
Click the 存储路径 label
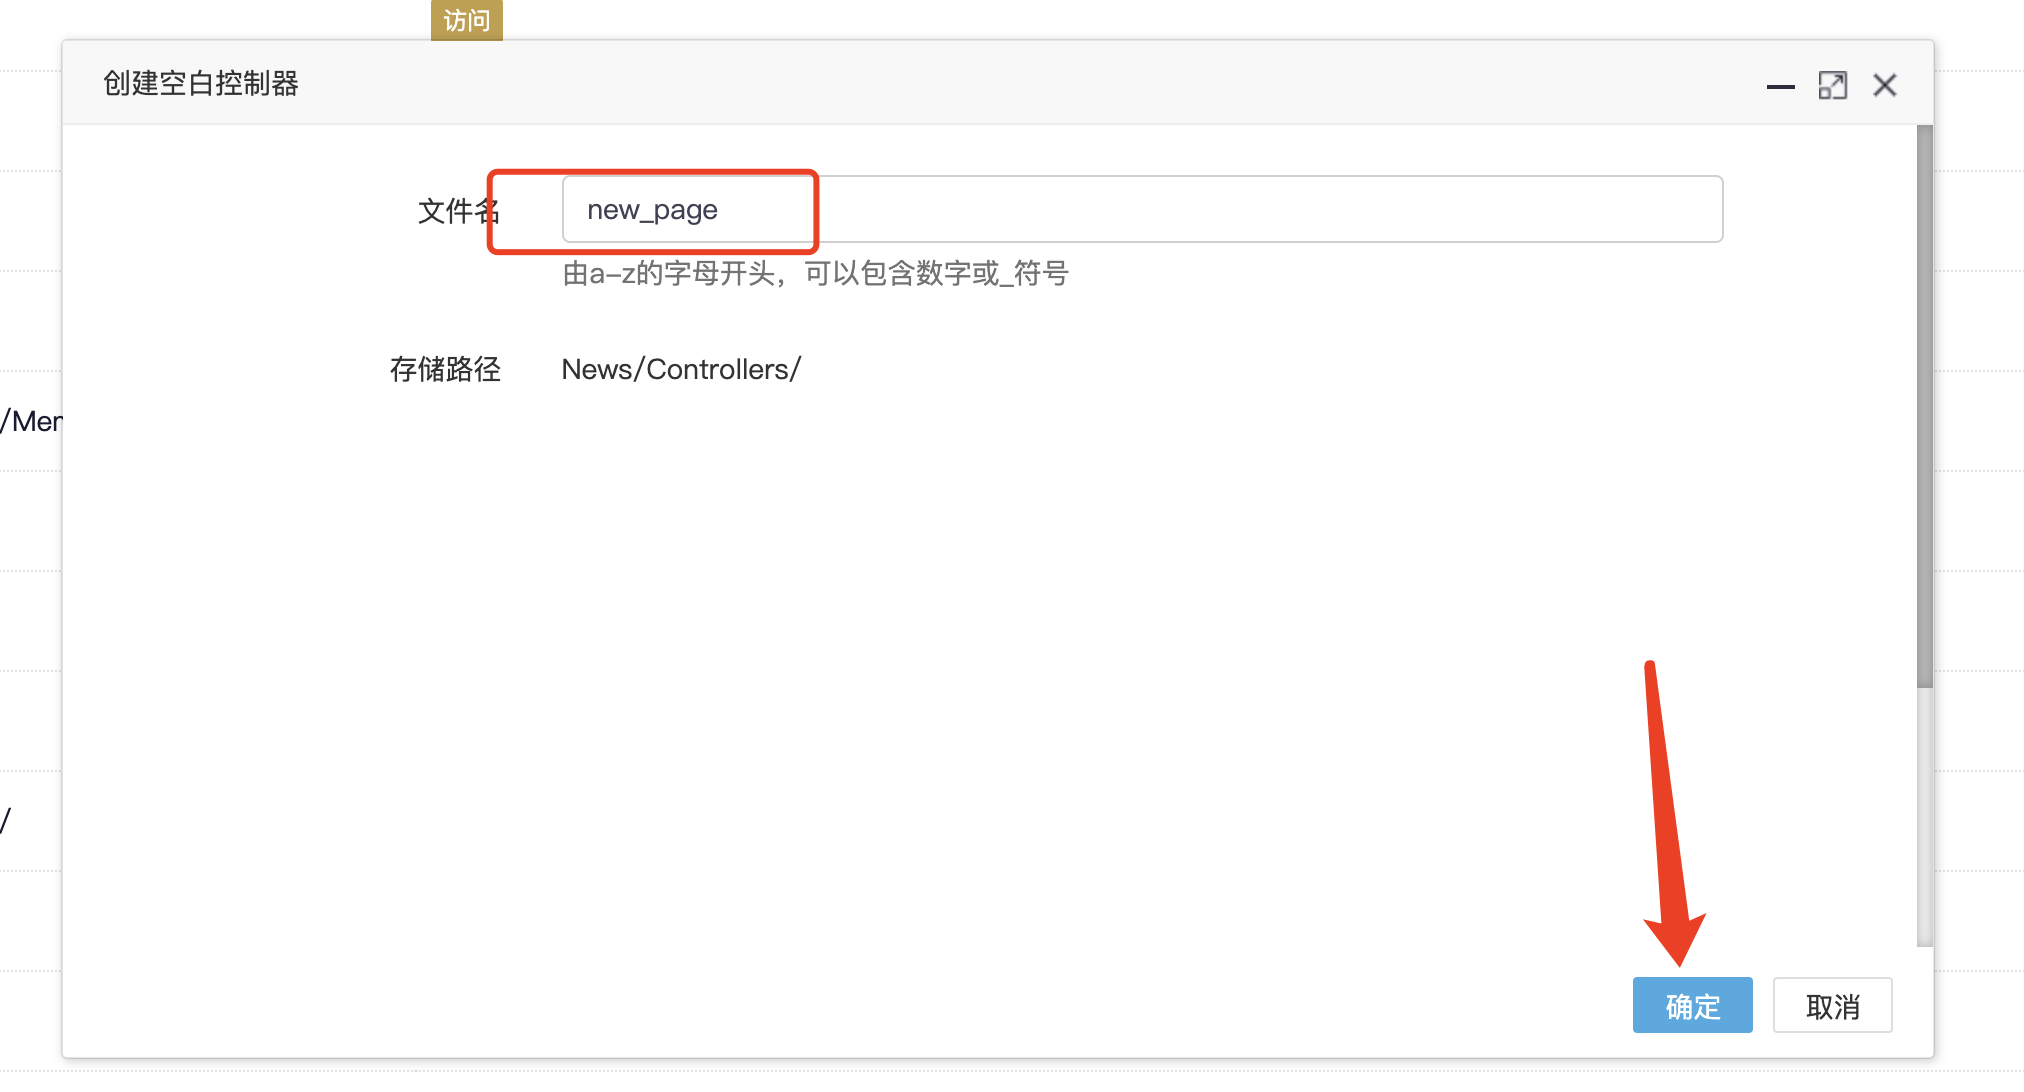[445, 369]
